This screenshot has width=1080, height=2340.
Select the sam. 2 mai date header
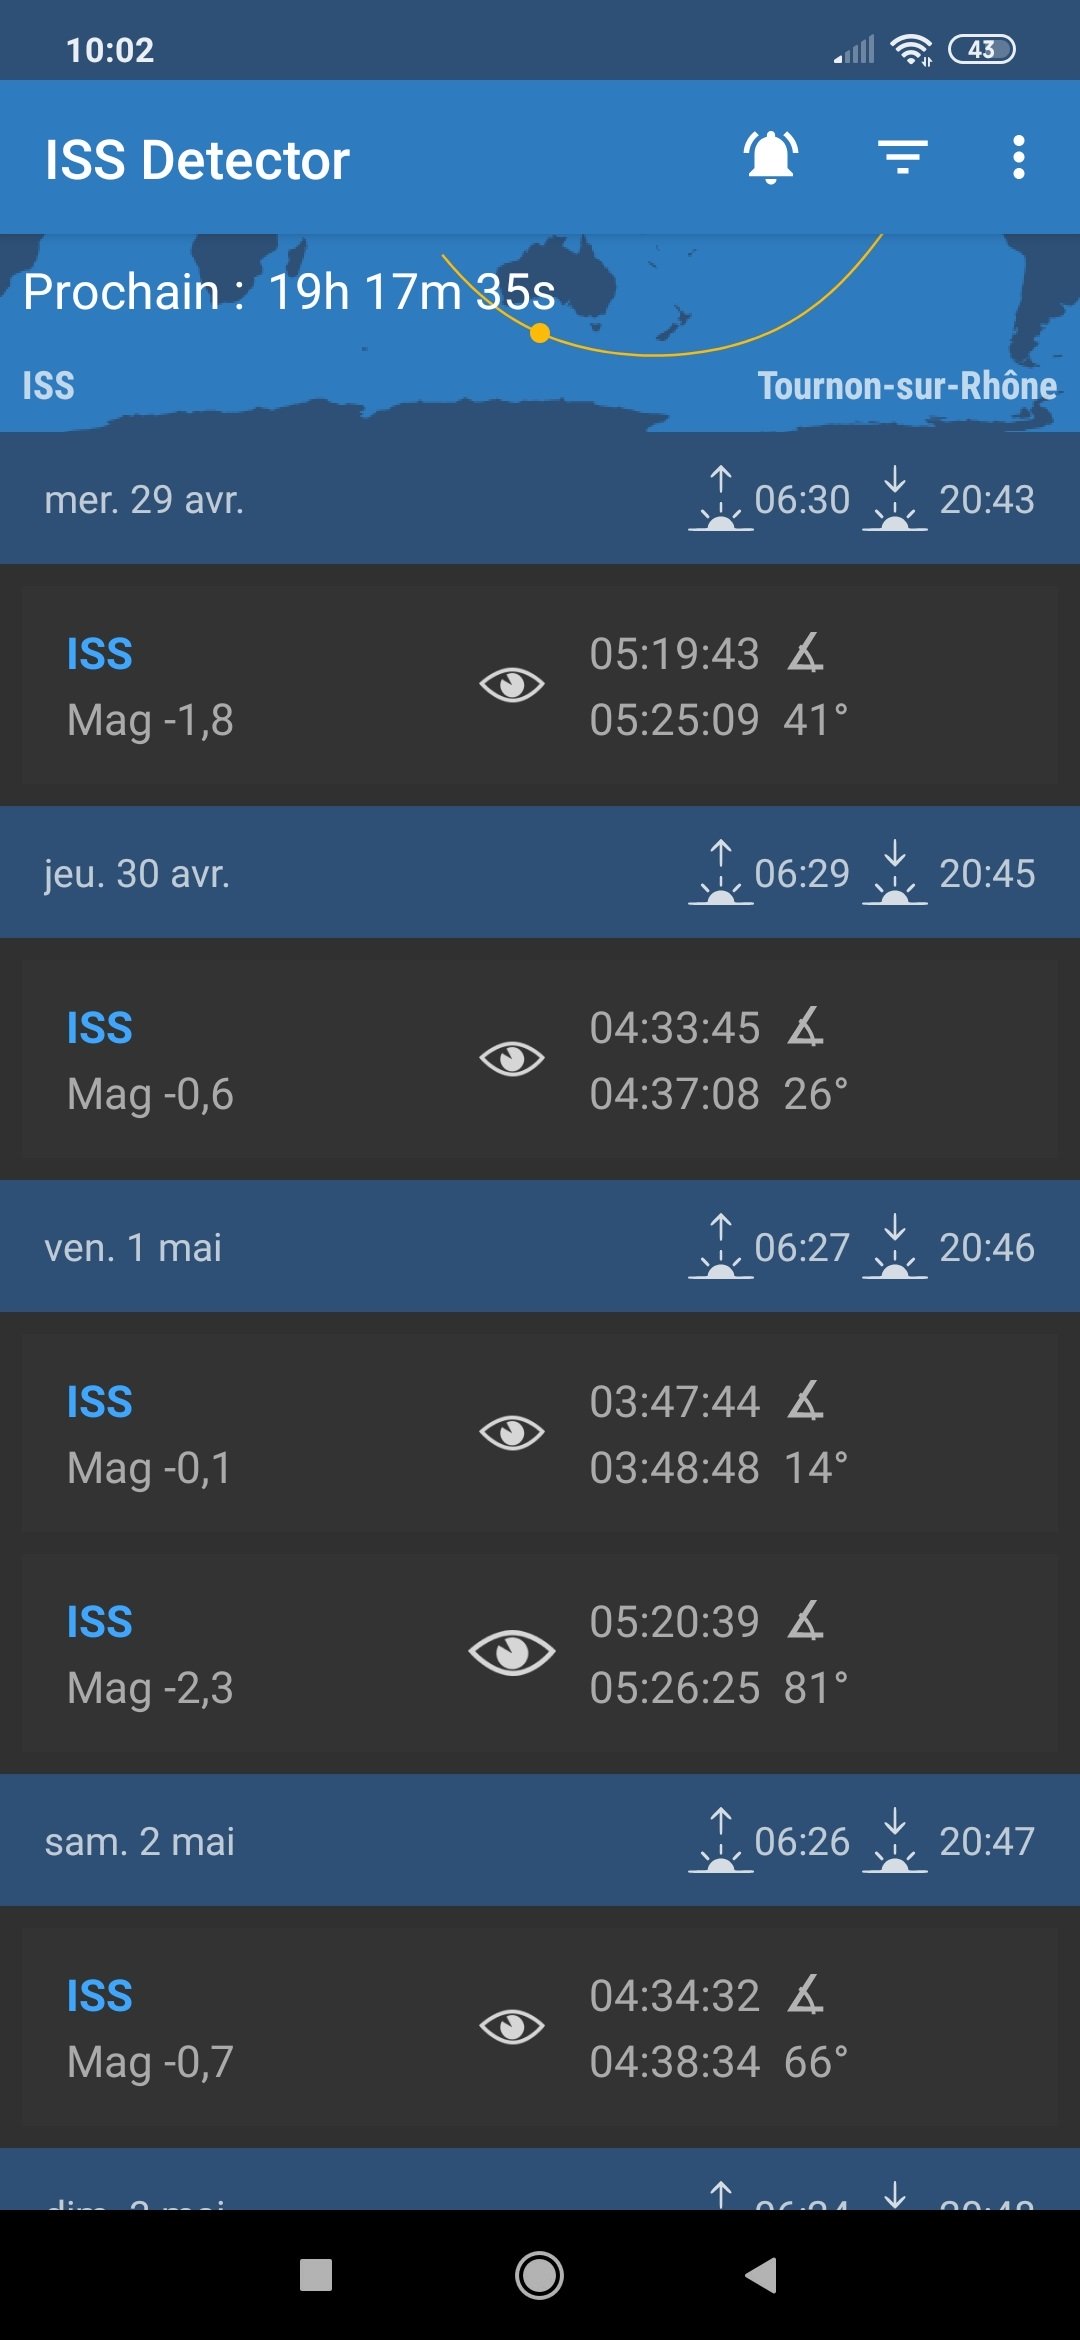pos(140,1841)
